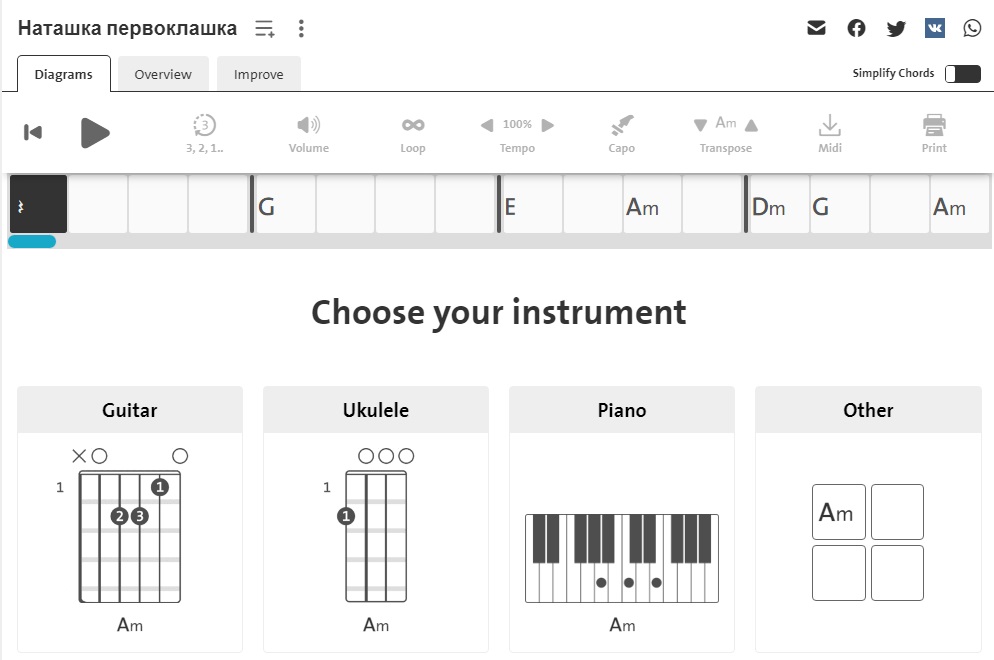Open the three-dot more options menu
This screenshot has height=660, width=994.
(x=301, y=28)
